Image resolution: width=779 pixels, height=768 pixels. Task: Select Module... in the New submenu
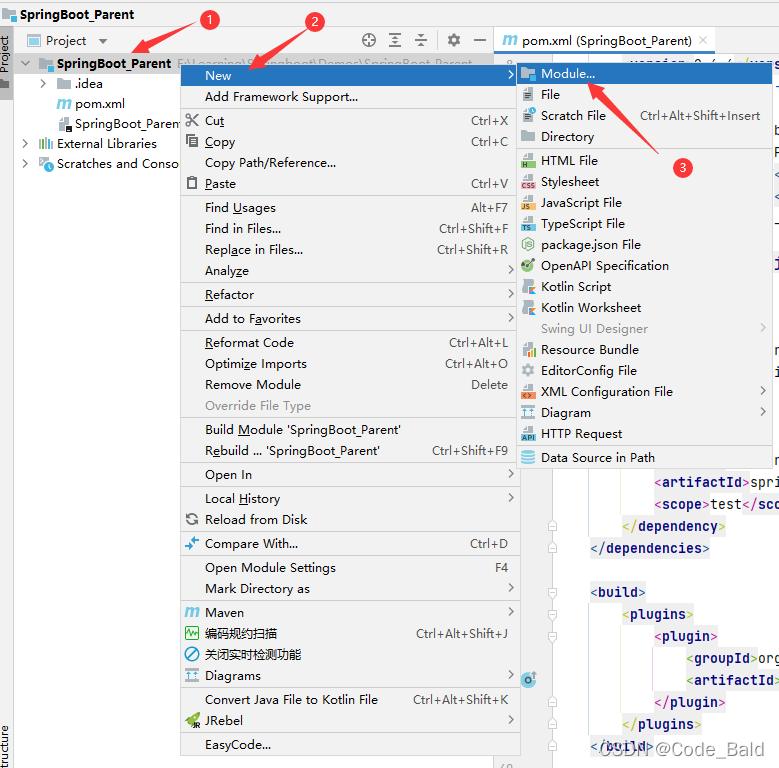pos(644,74)
